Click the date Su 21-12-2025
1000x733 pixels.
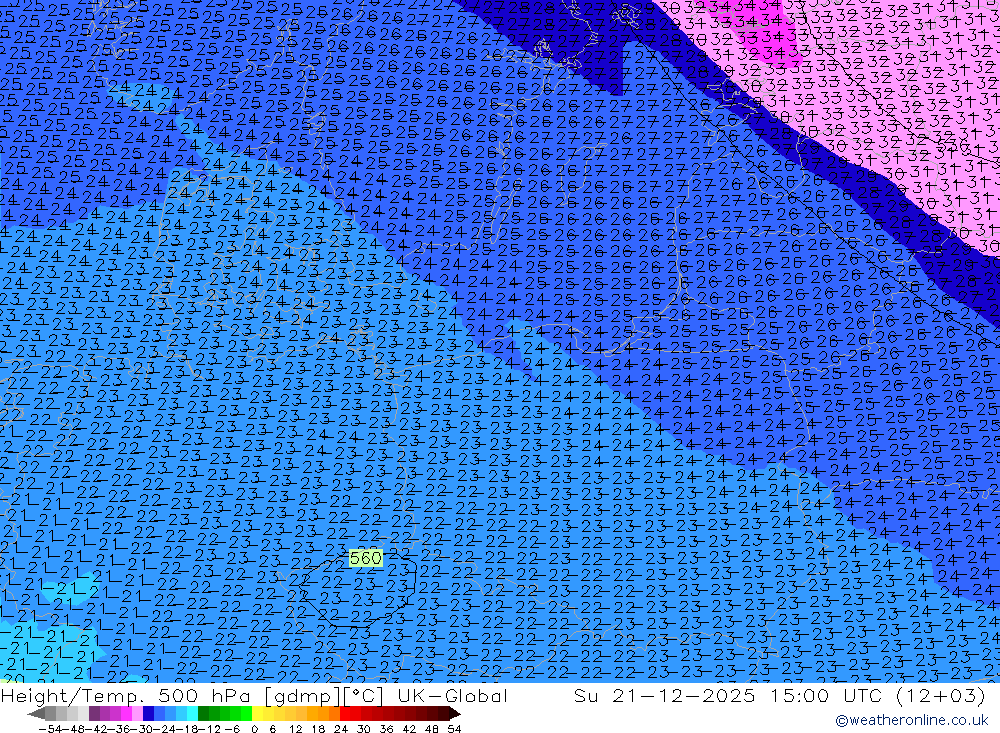(665, 695)
